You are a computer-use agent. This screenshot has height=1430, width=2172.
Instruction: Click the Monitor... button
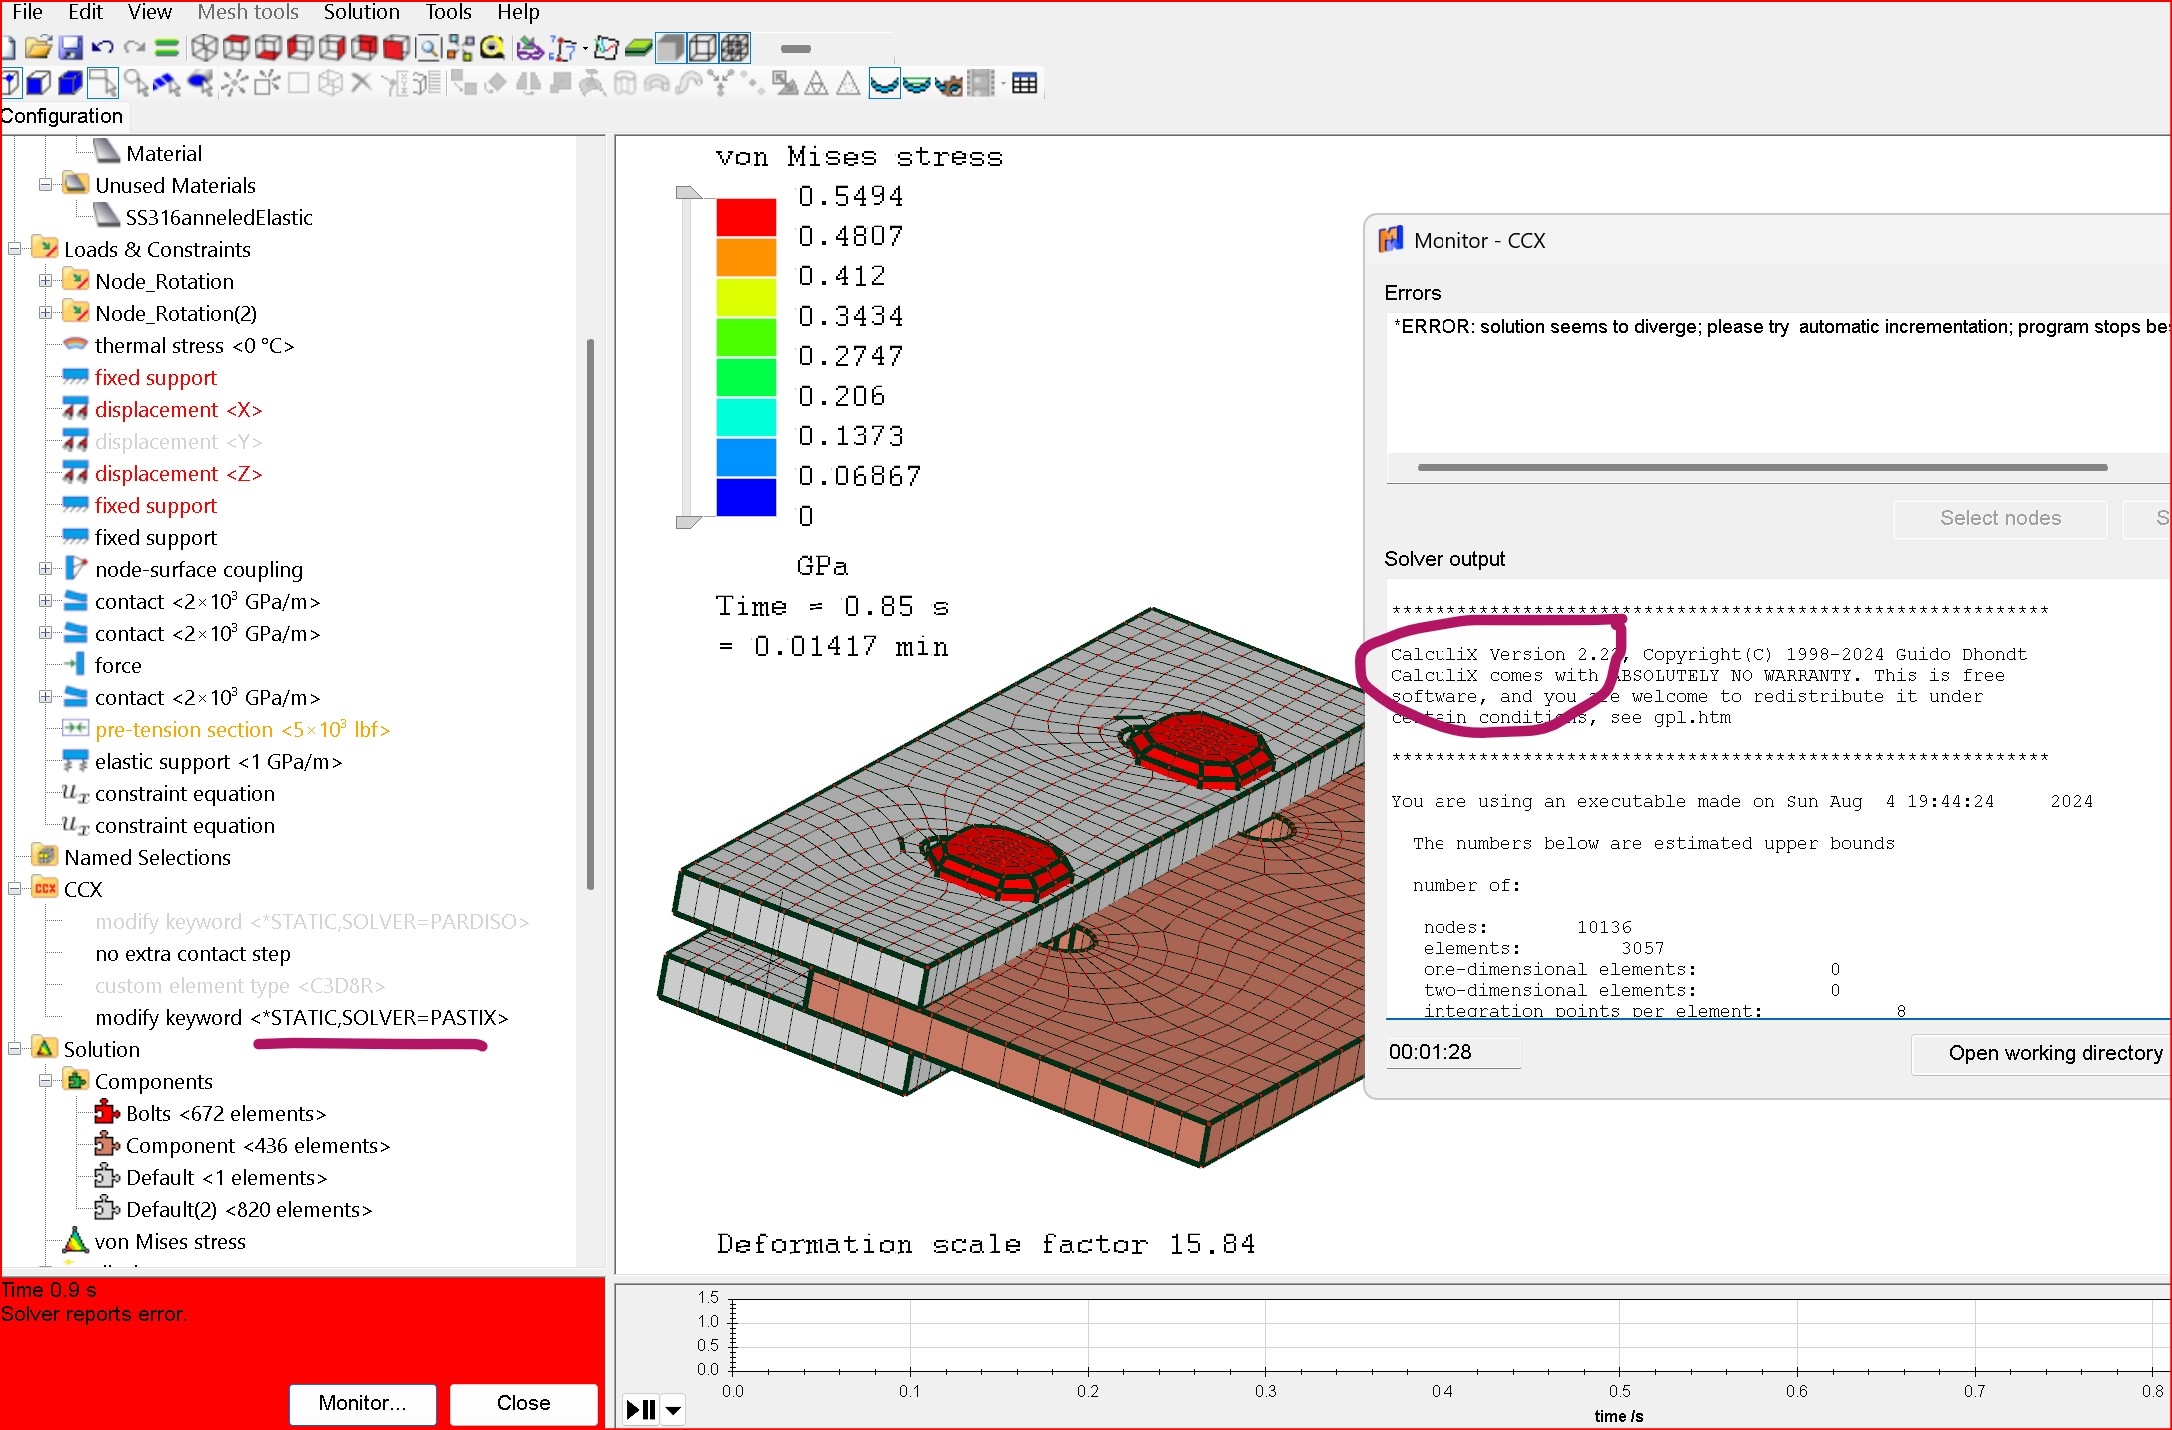pyautogui.click(x=362, y=1403)
